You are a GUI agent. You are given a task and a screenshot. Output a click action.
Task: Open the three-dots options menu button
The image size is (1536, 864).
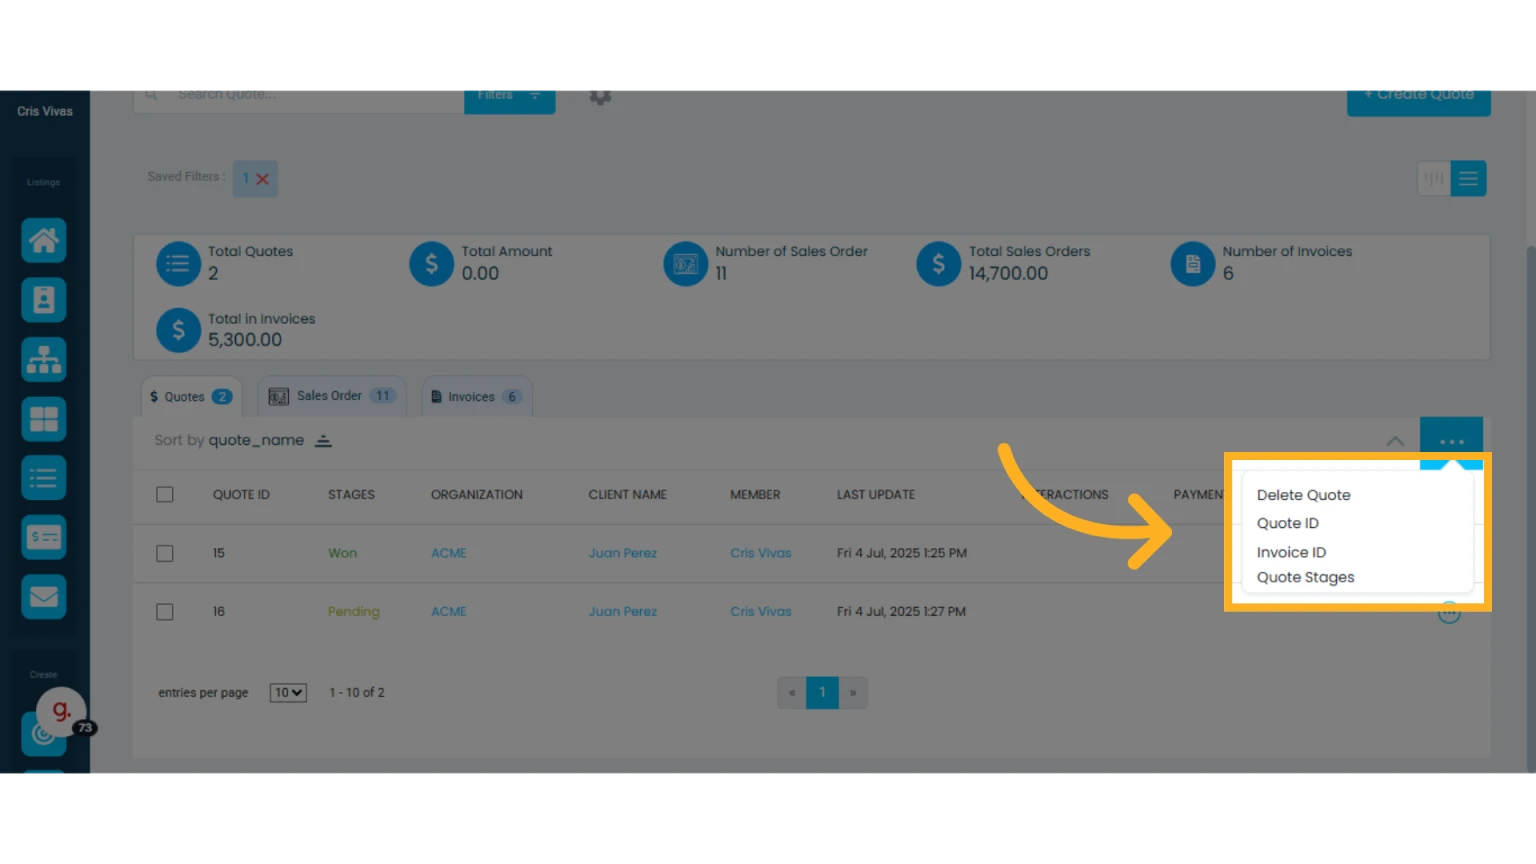point(1451,441)
